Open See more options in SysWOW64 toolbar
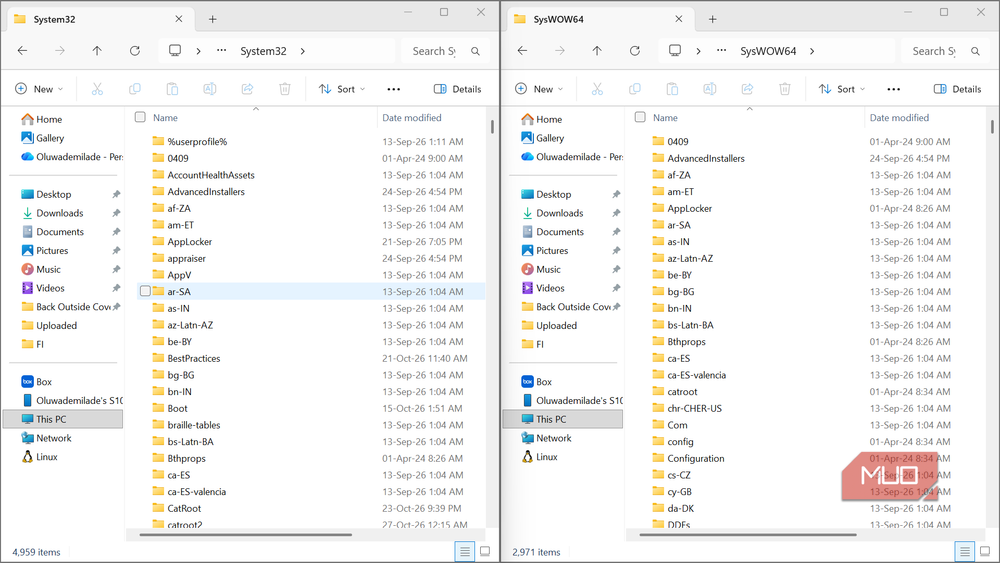1000x563 pixels. (x=894, y=89)
